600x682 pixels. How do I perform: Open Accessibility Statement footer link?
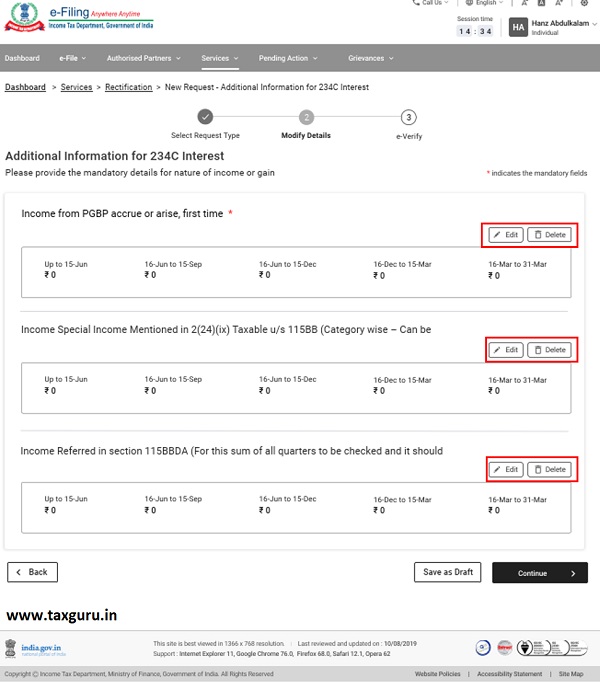pyautogui.click(x=509, y=674)
